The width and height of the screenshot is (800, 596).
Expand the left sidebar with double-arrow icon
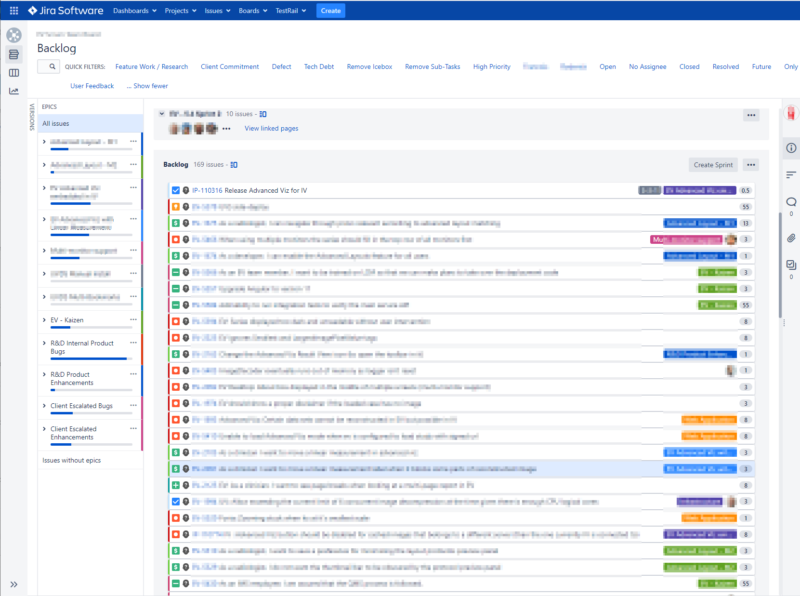click(x=14, y=584)
